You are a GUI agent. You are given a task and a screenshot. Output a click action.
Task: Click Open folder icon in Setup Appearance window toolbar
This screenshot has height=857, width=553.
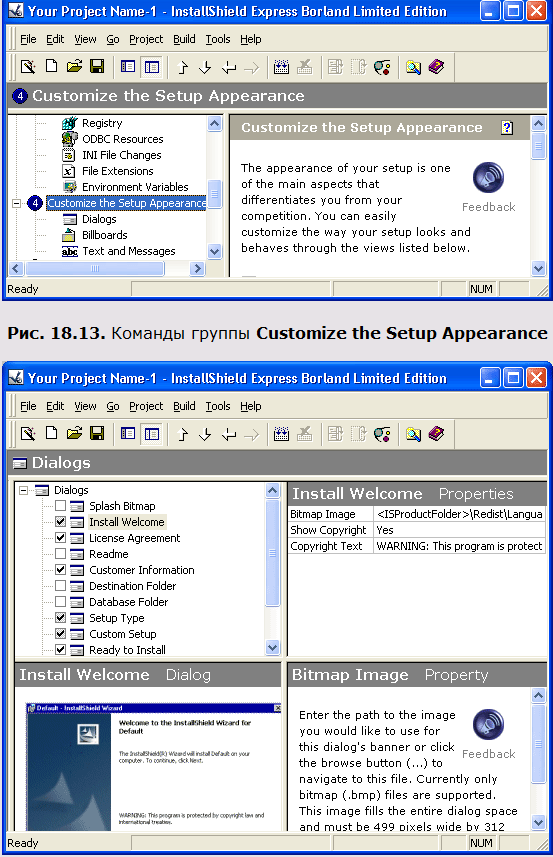click(74, 67)
